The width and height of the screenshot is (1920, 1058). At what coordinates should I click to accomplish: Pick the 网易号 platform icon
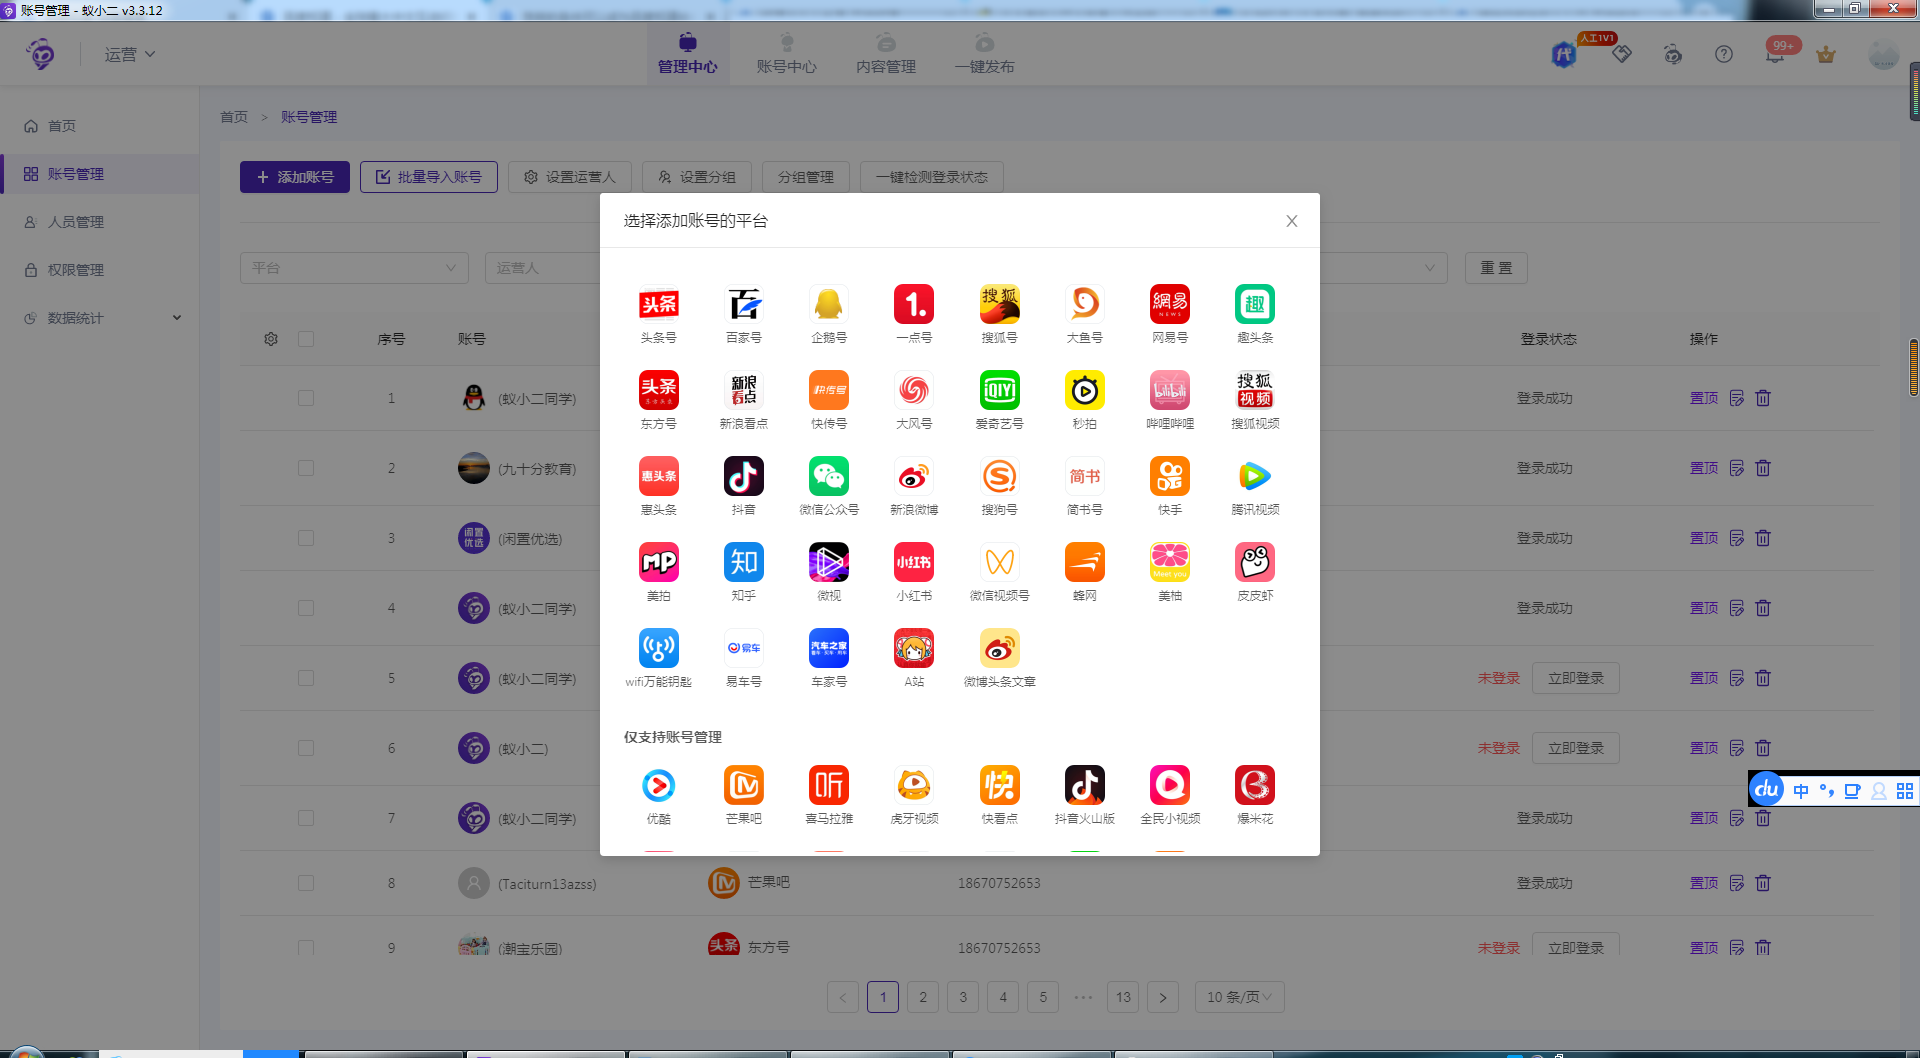click(1170, 304)
